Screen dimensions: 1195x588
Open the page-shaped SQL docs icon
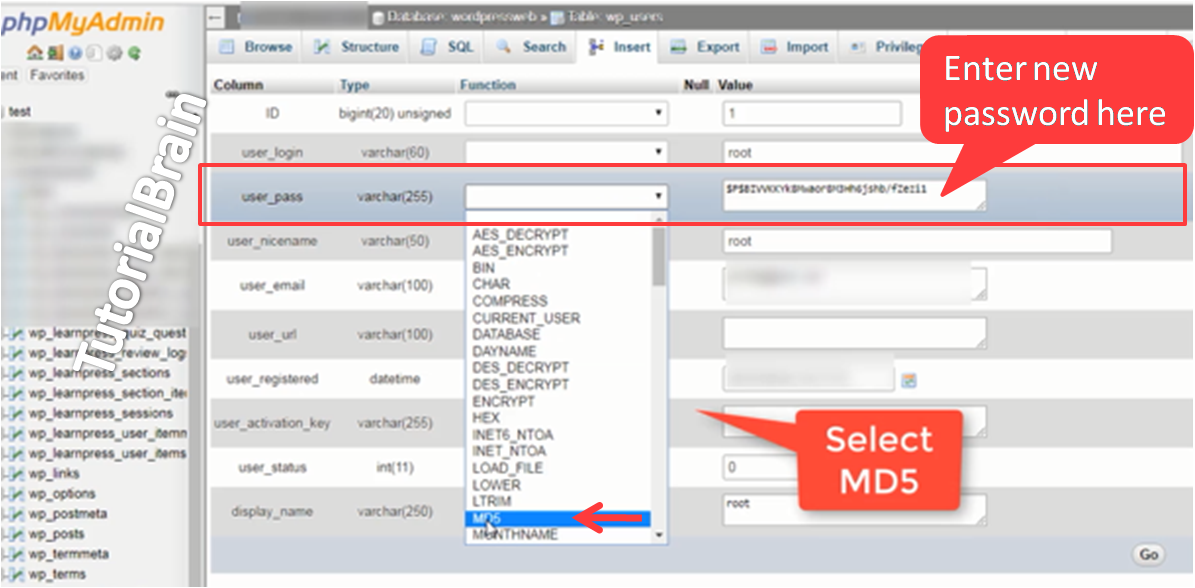point(94,54)
